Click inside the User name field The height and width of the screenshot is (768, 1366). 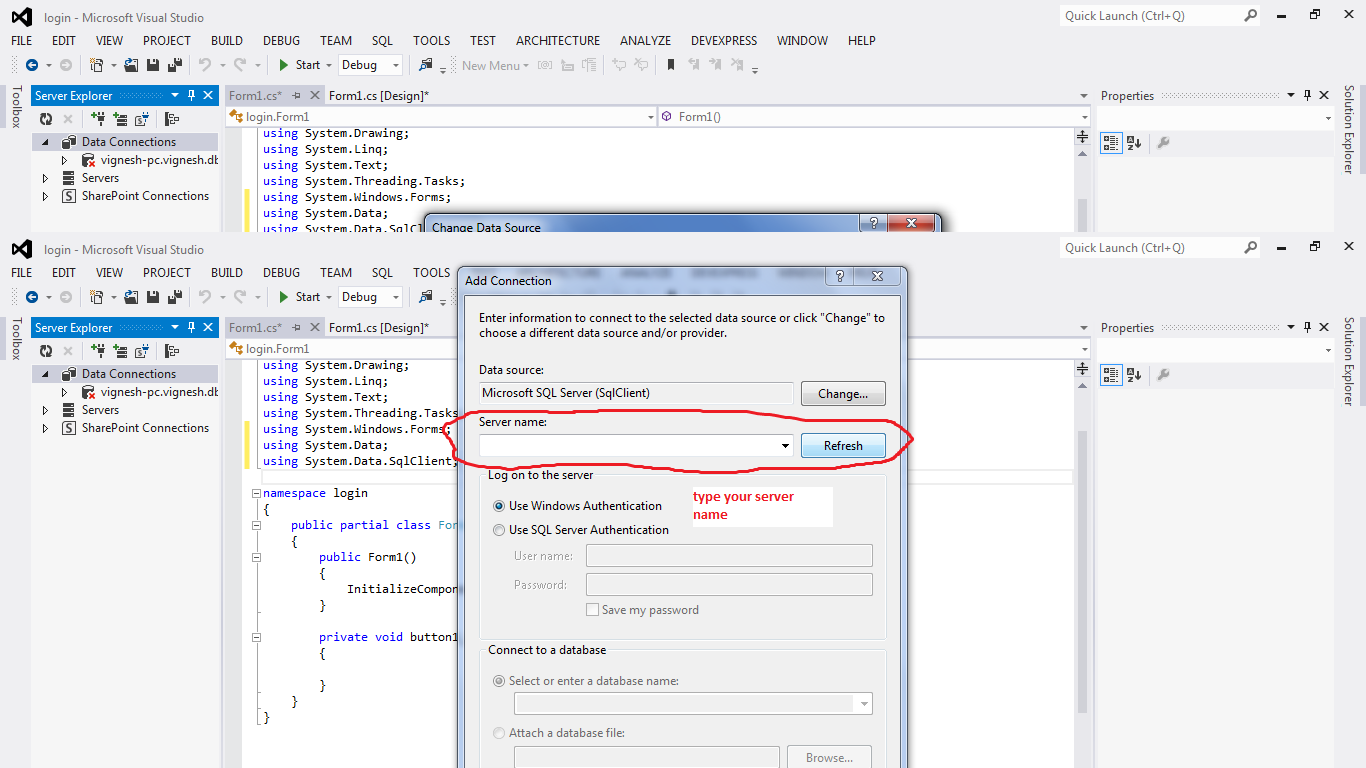(x=728, y=555)
